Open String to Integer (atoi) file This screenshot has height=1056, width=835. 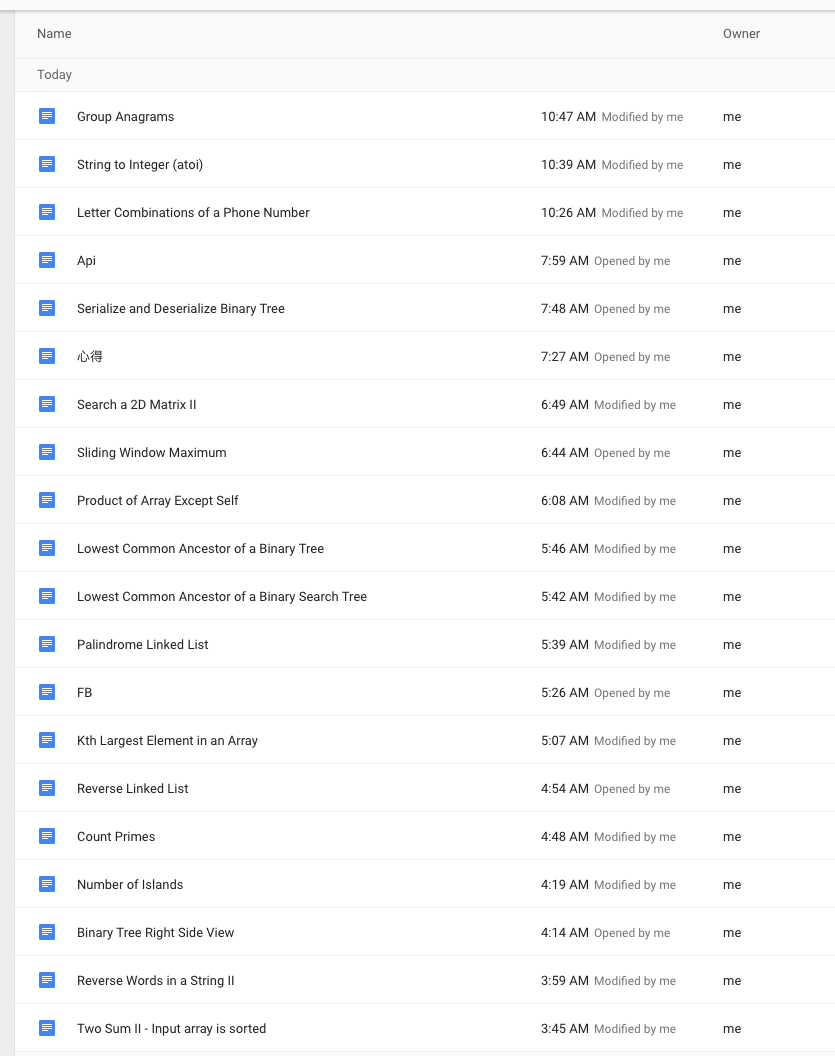(140, 164)
